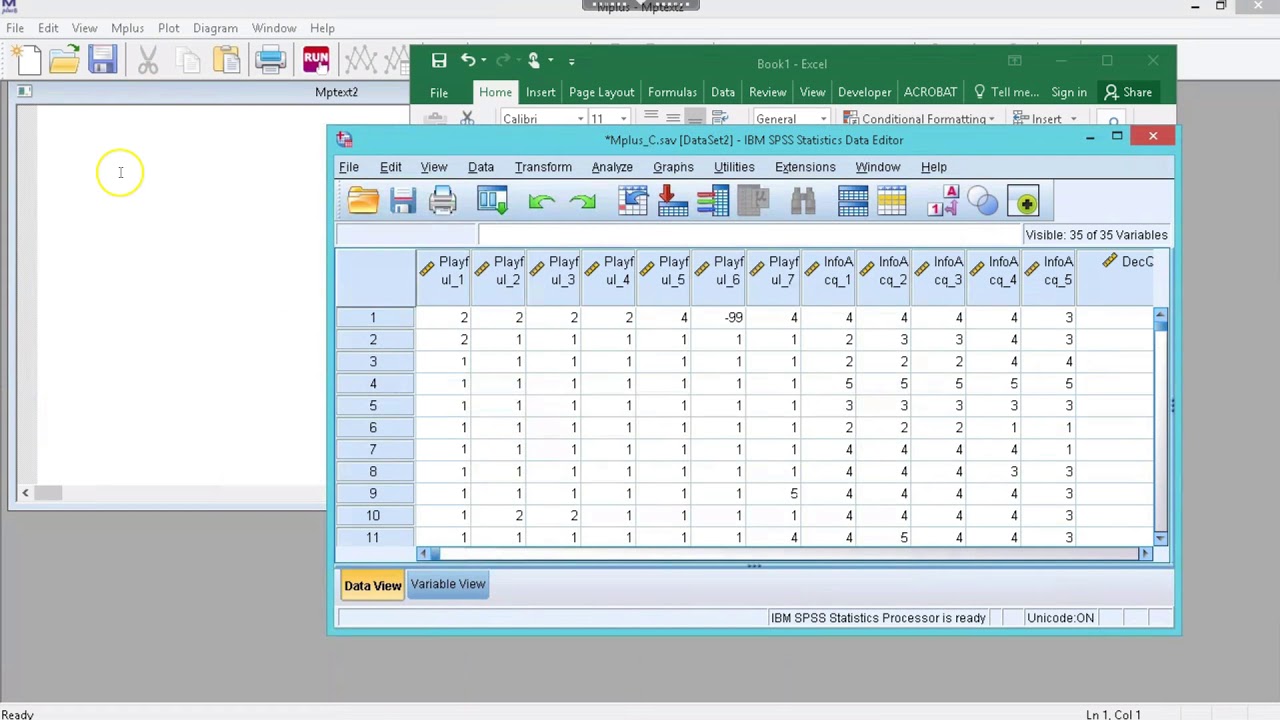Screen dimensions: 1280x720
Task: Open Excel Conditional Formatting dropdown
Action: pos(919,119)
